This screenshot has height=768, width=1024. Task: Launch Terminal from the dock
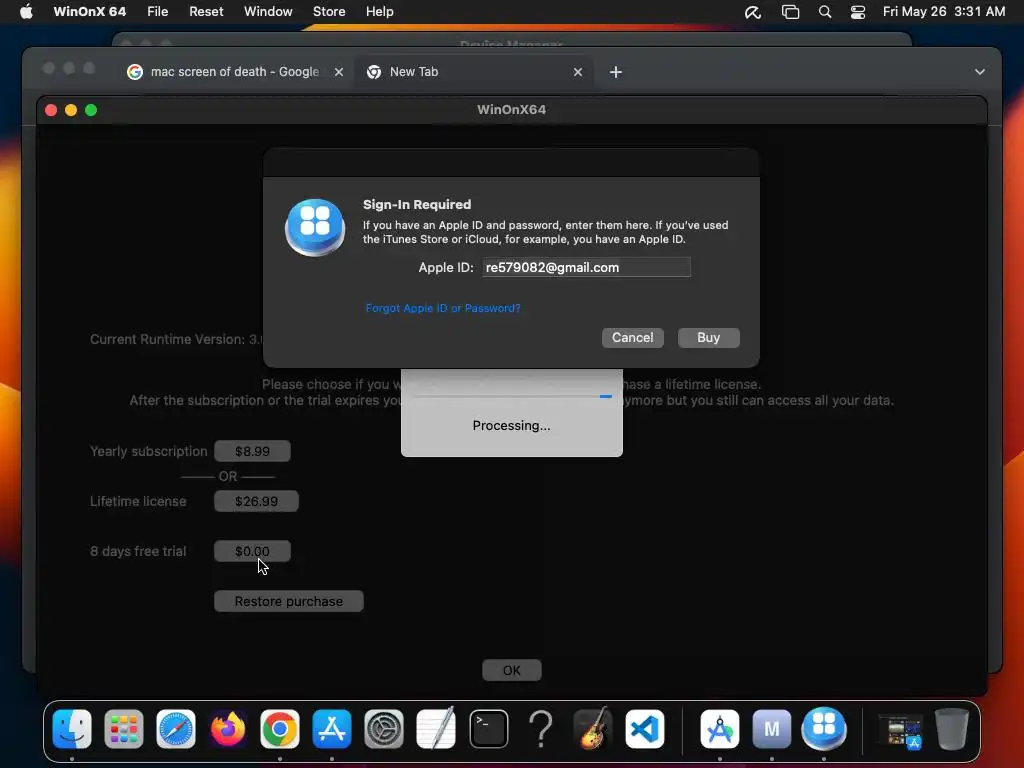click(x=488, y=728)
